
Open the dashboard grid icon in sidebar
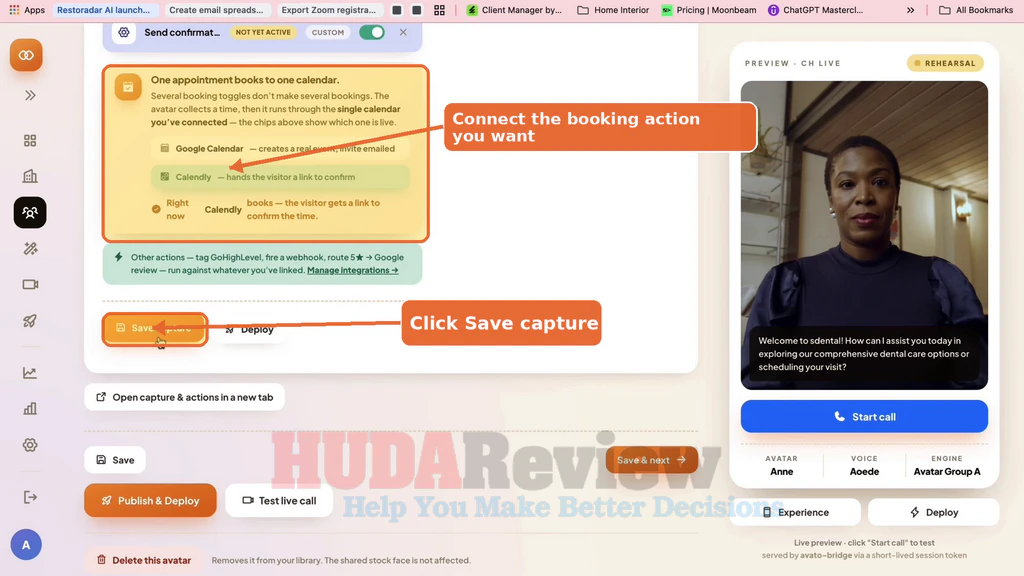pyautogui.click(x=30, y=140)
